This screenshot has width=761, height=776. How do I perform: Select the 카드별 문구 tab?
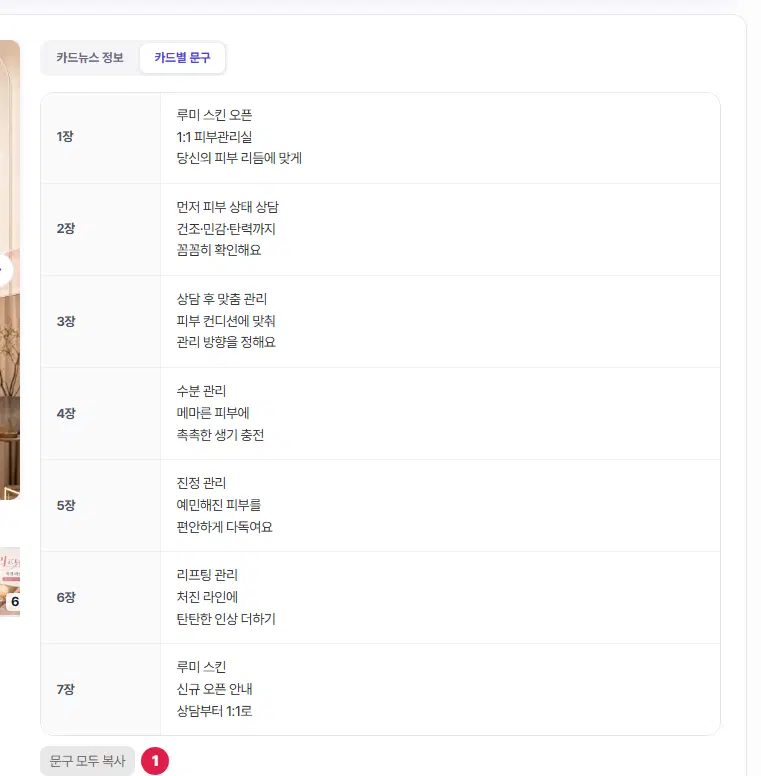182,58
